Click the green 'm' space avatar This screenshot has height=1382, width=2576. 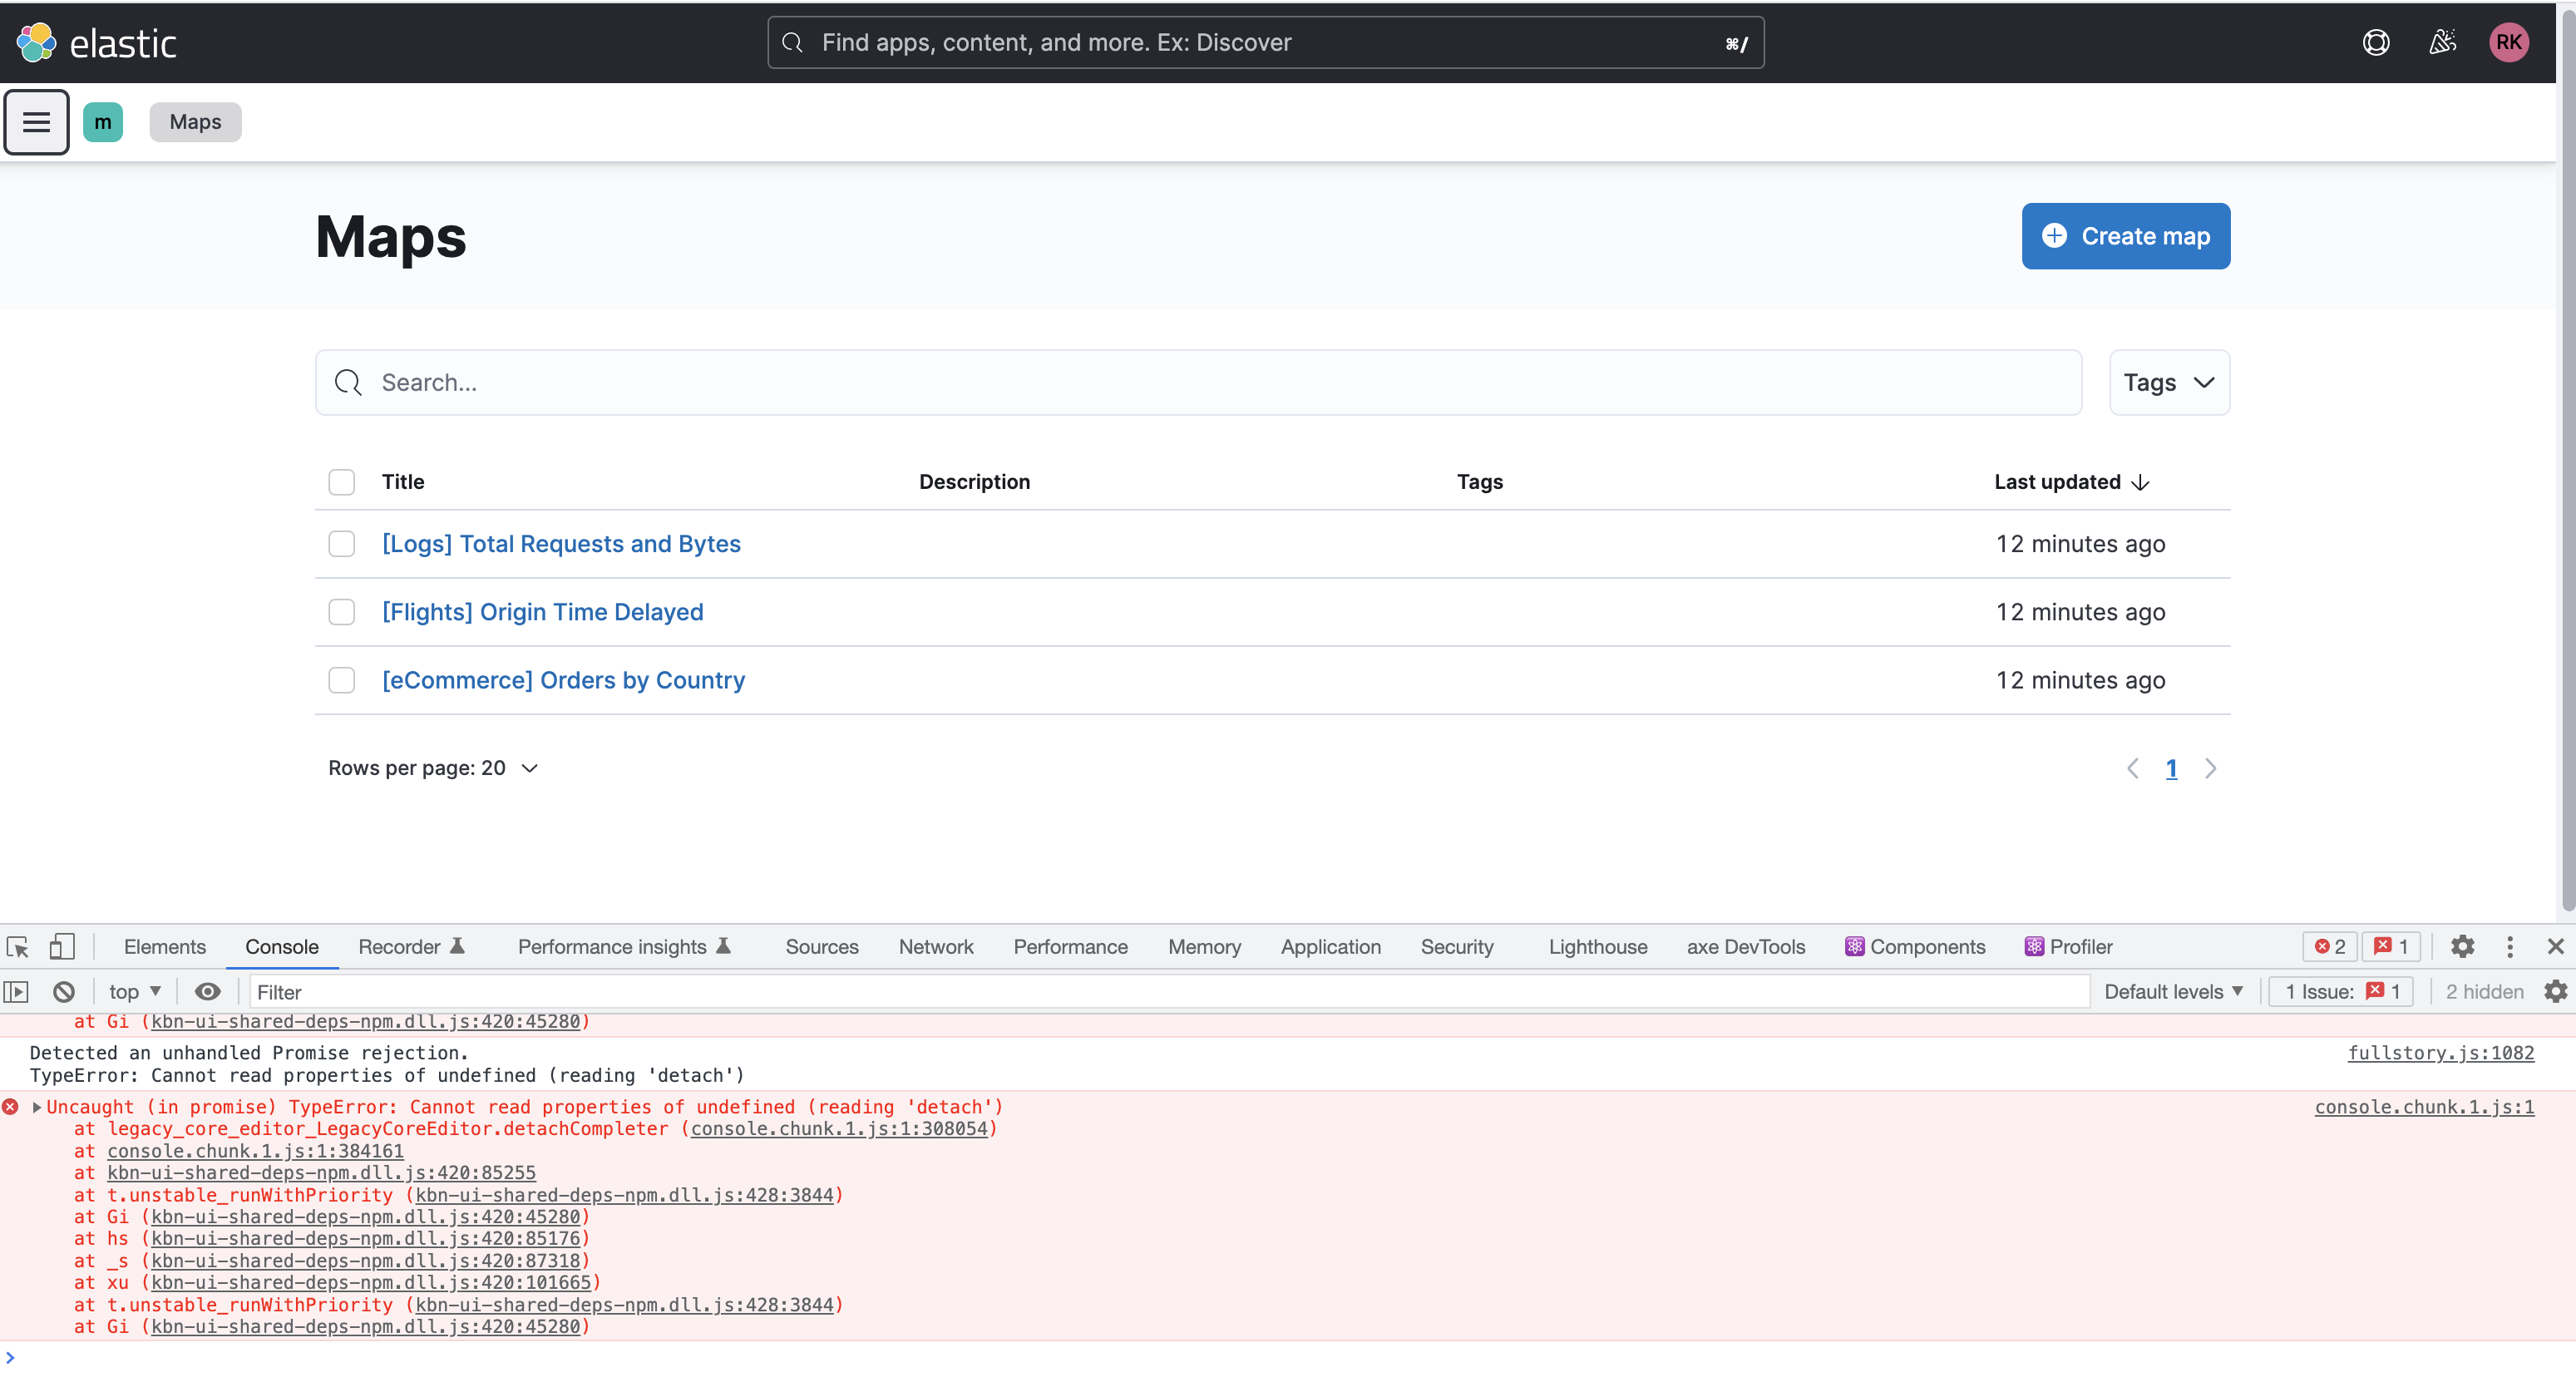point(102,122)
